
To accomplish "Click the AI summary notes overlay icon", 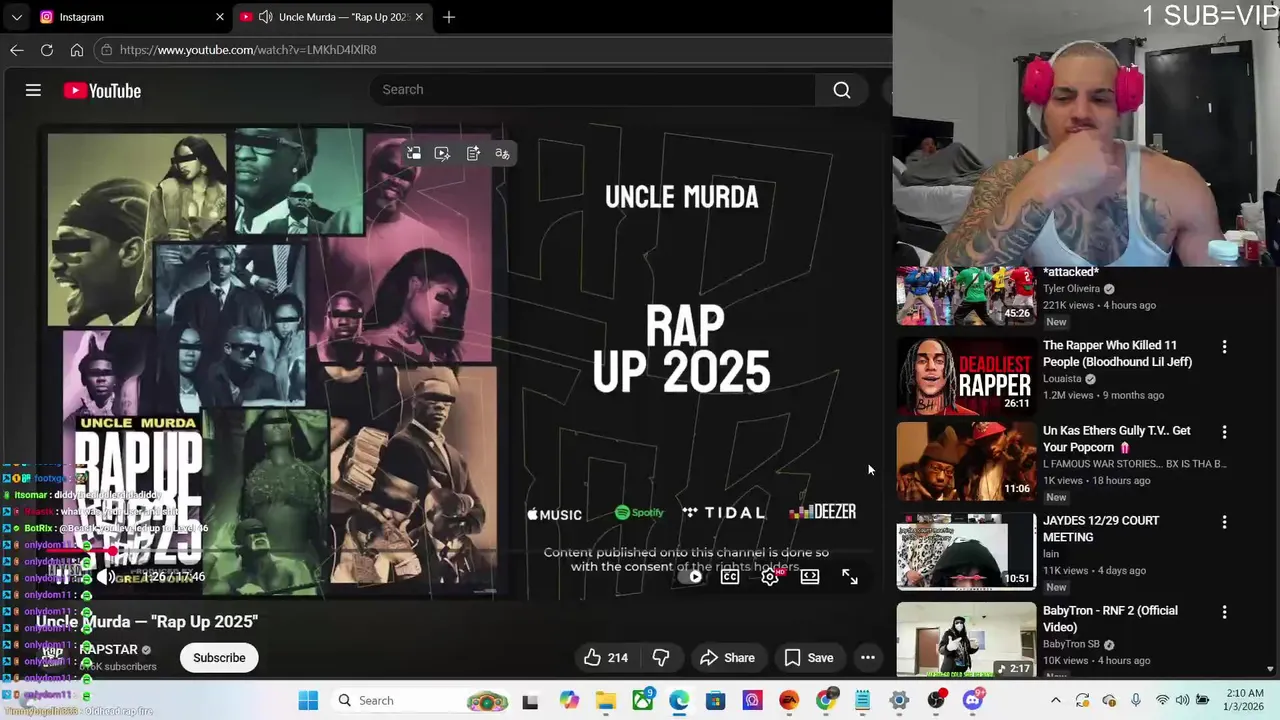I will click(473, 153).
